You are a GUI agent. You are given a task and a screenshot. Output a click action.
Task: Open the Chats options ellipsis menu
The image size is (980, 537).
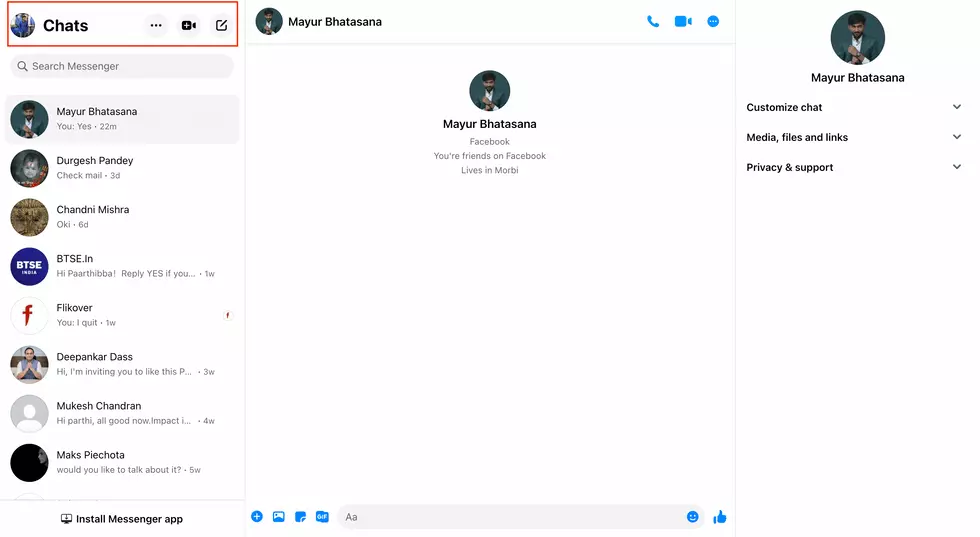coord(156,25)
